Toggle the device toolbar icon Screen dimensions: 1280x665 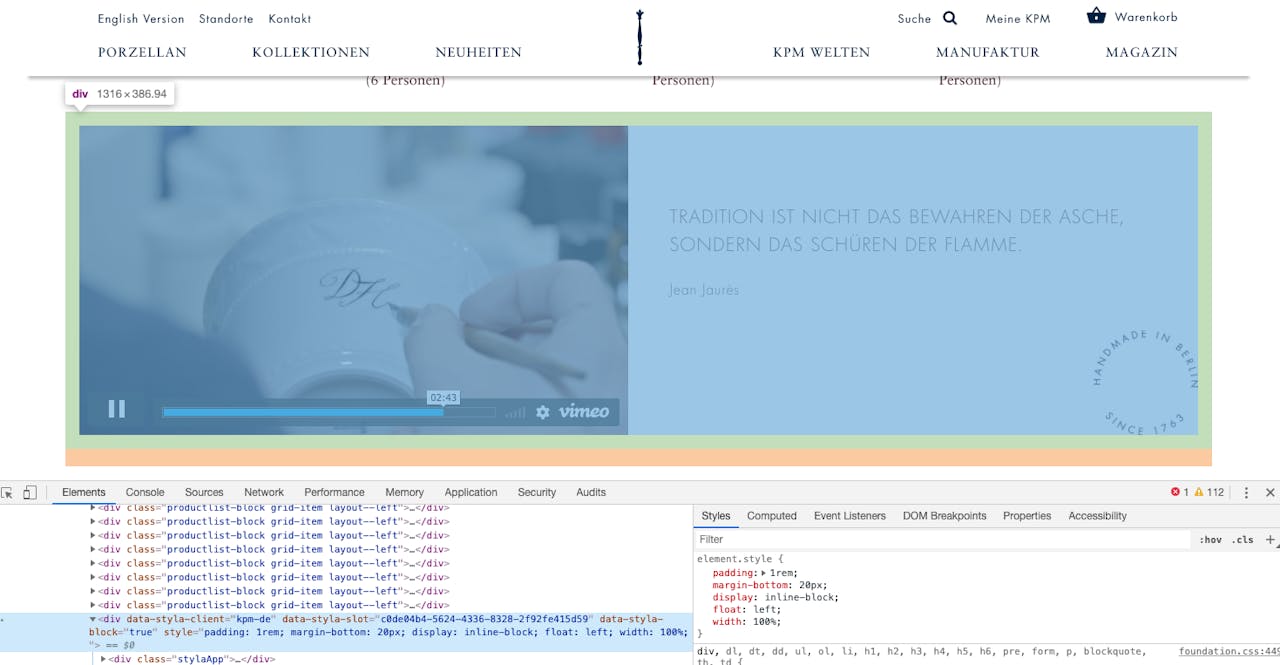[30, 492]
